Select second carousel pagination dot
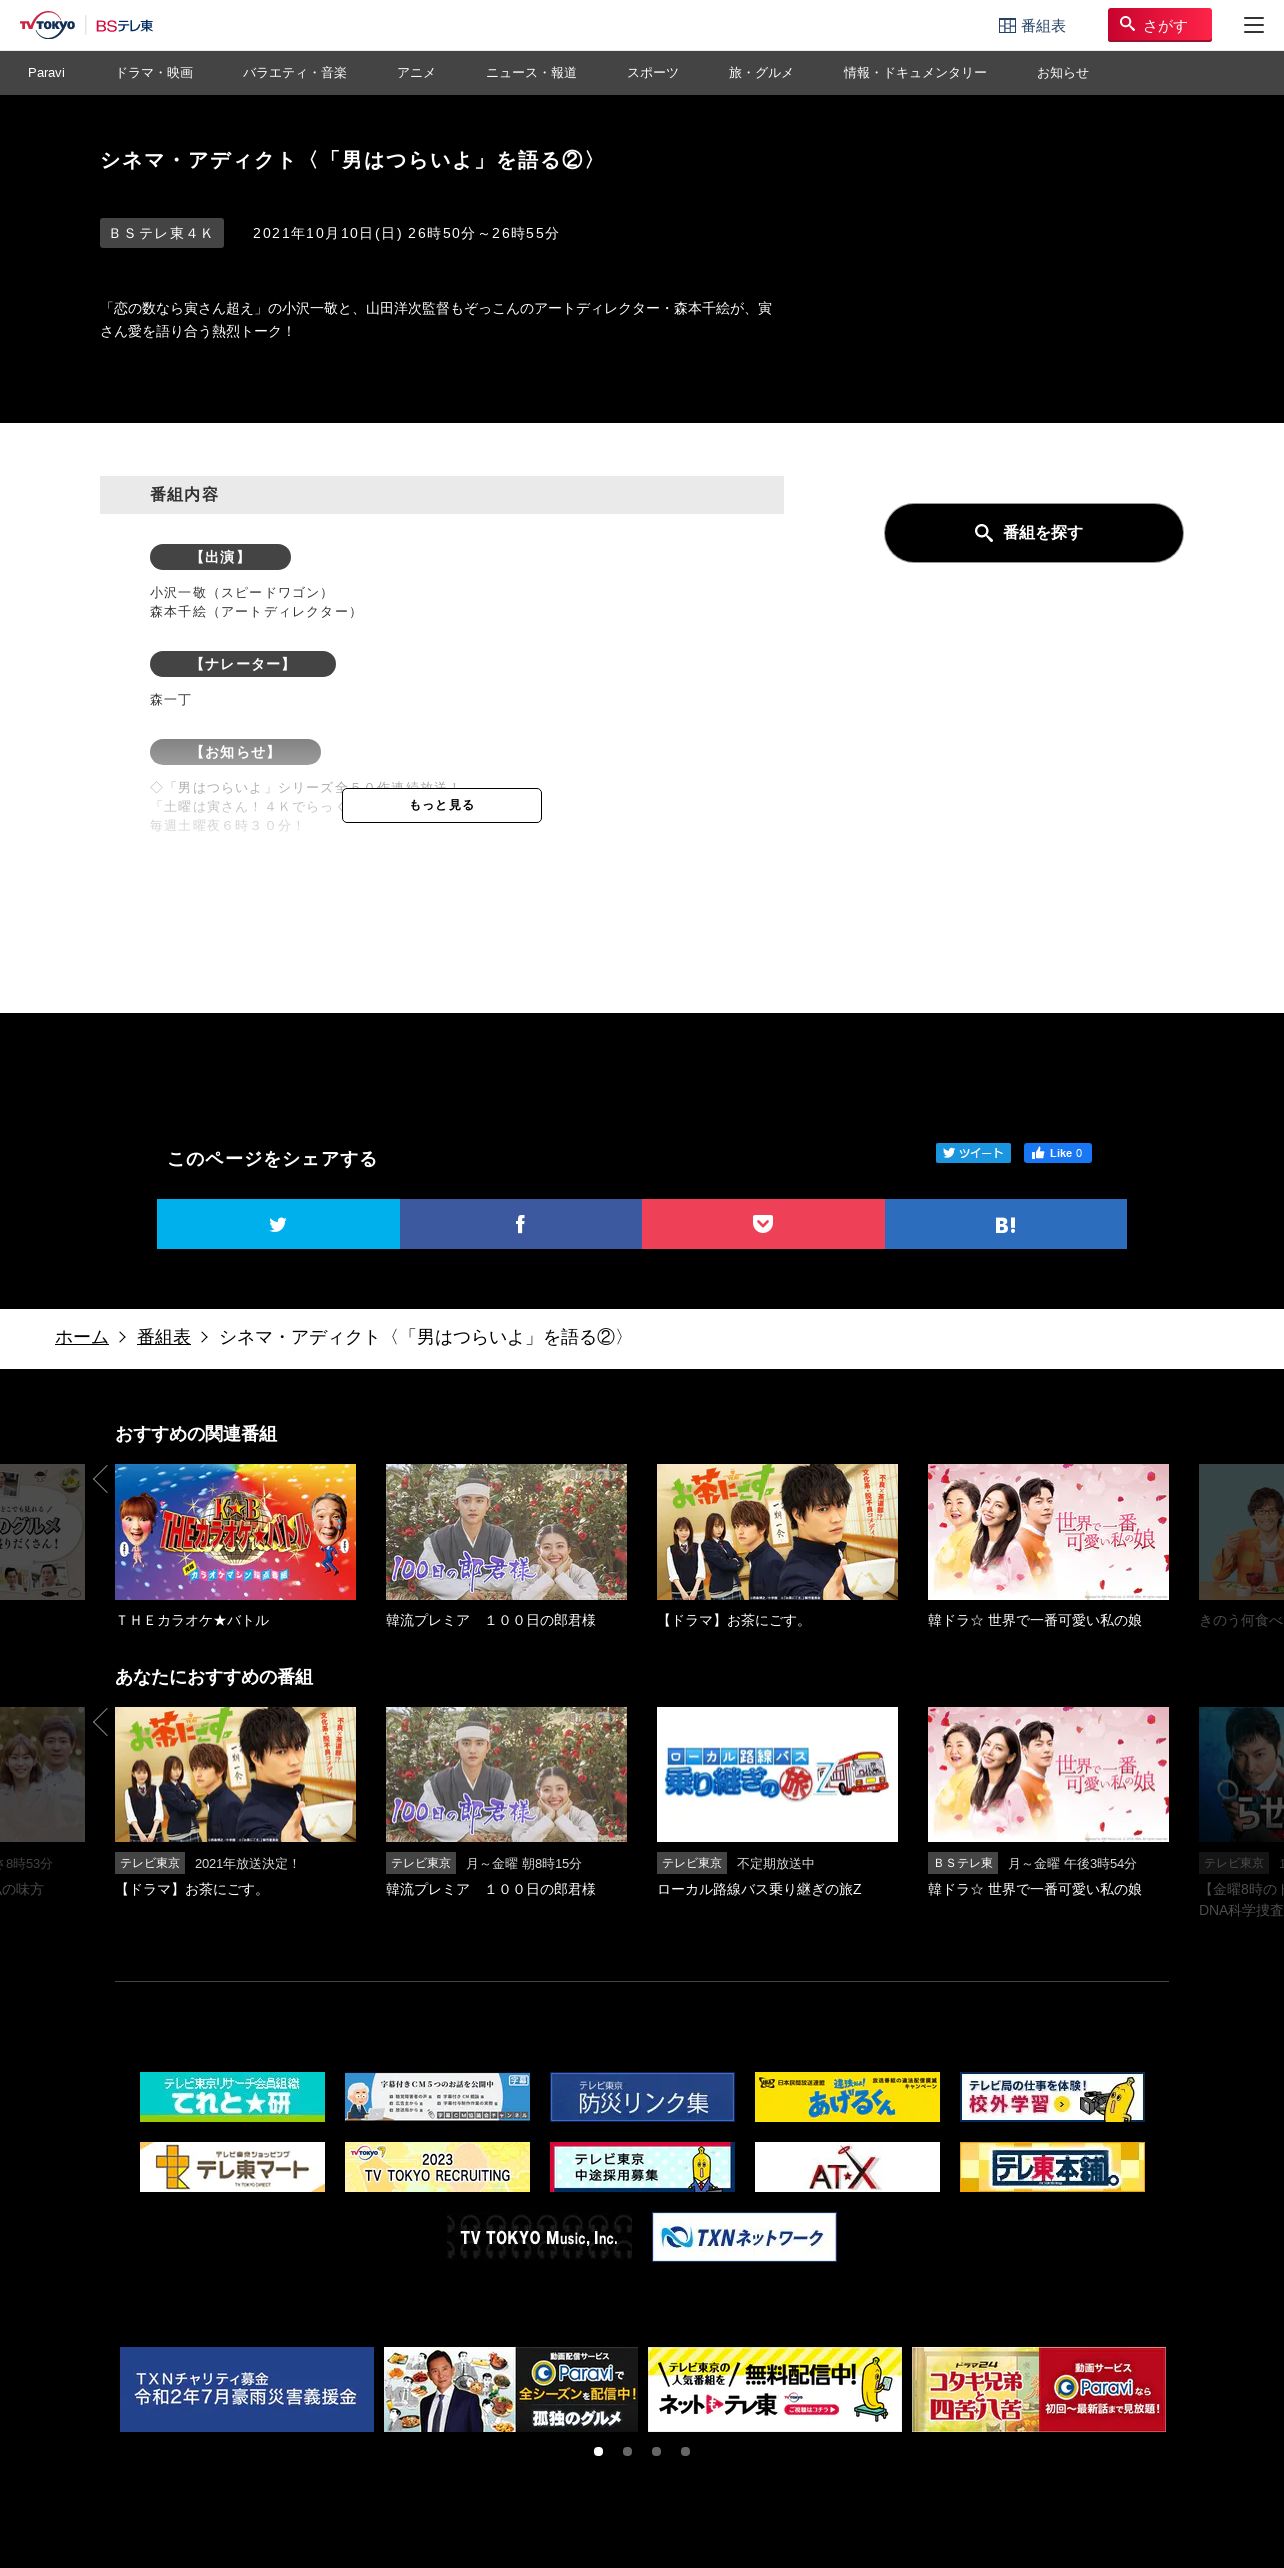1284x2568 pixels. pyautogui.click(x=627, y=2451)
